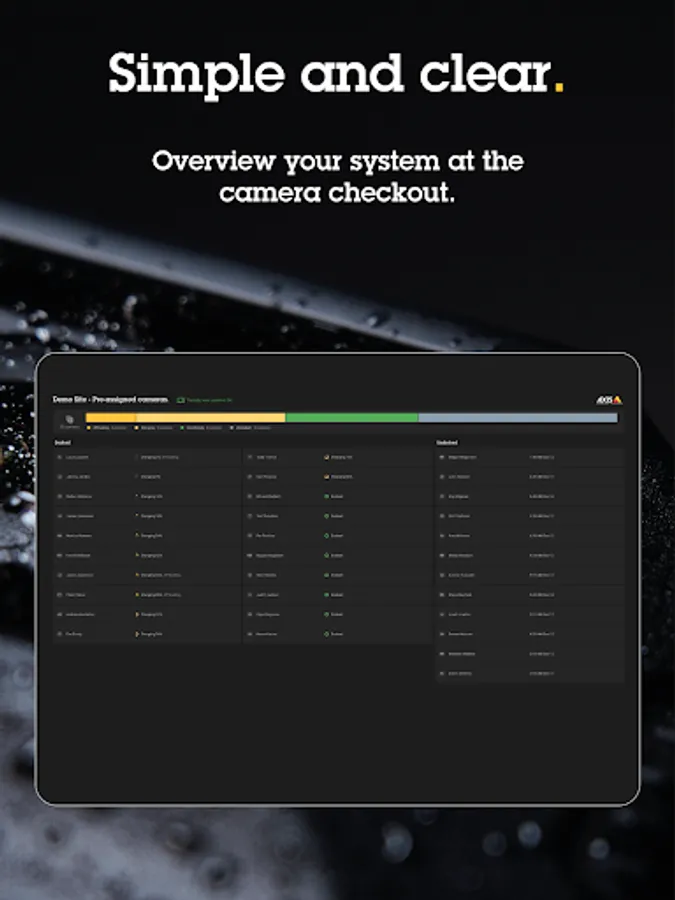Viewport: 675px width, 900px height.
Task: Select the dark yellow status bar segment
Action: point(111,418)
